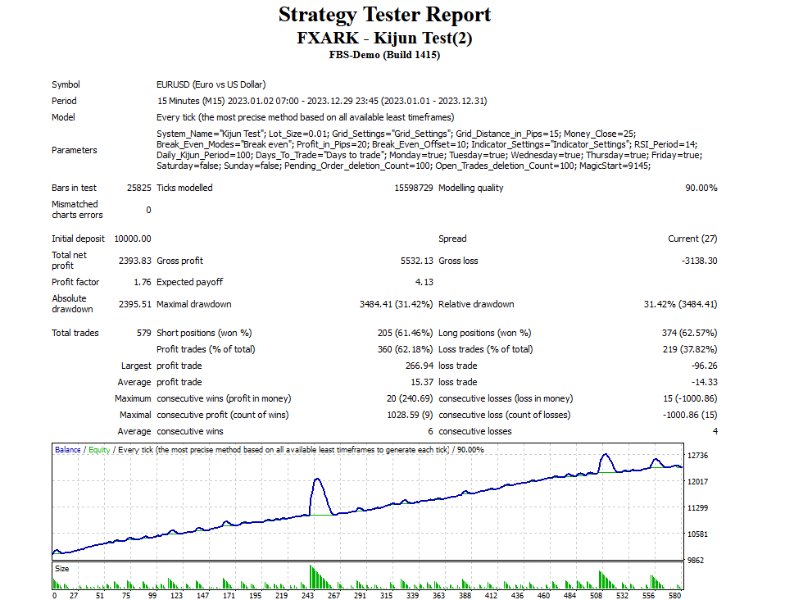Select the 15 Minutes (M15) period value
This screenshot has width=785, height=600.
click(x=322, y=101)
